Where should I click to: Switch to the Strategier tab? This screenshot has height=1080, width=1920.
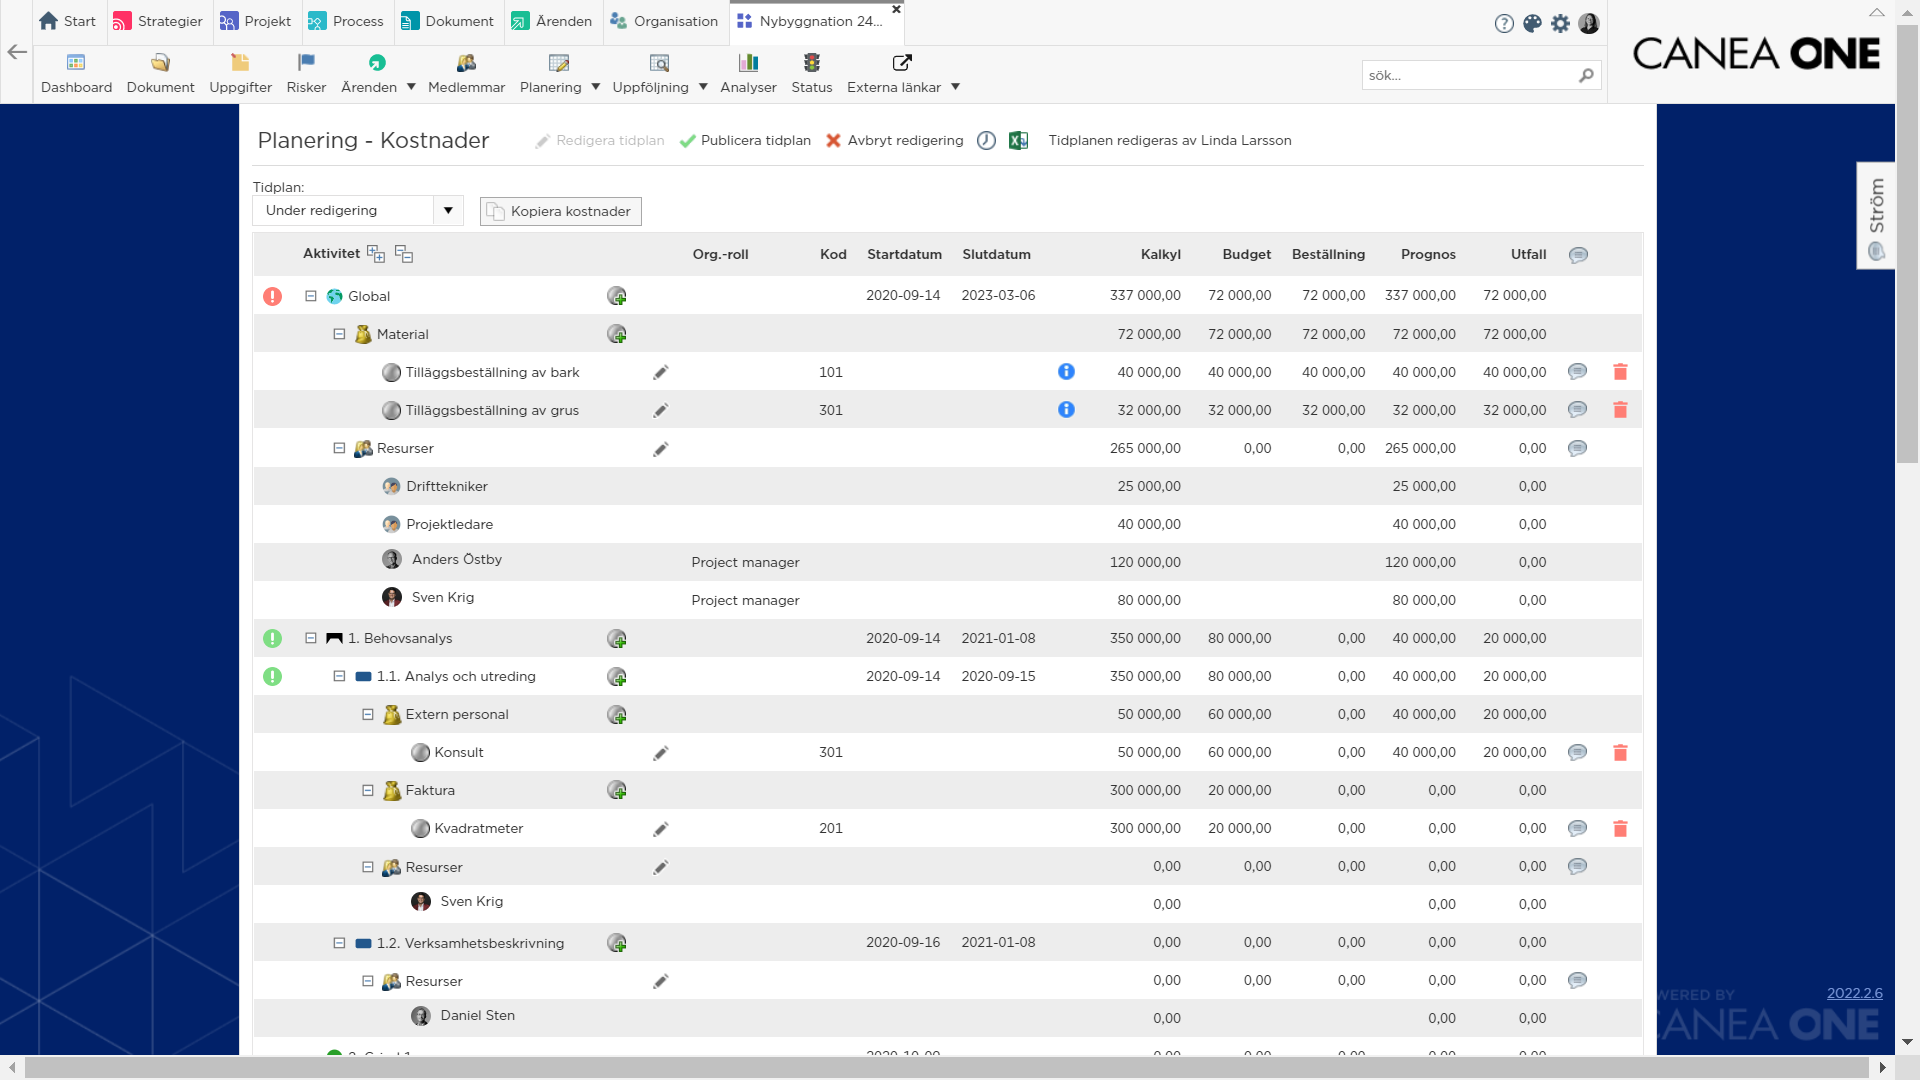tap(158, 21)
